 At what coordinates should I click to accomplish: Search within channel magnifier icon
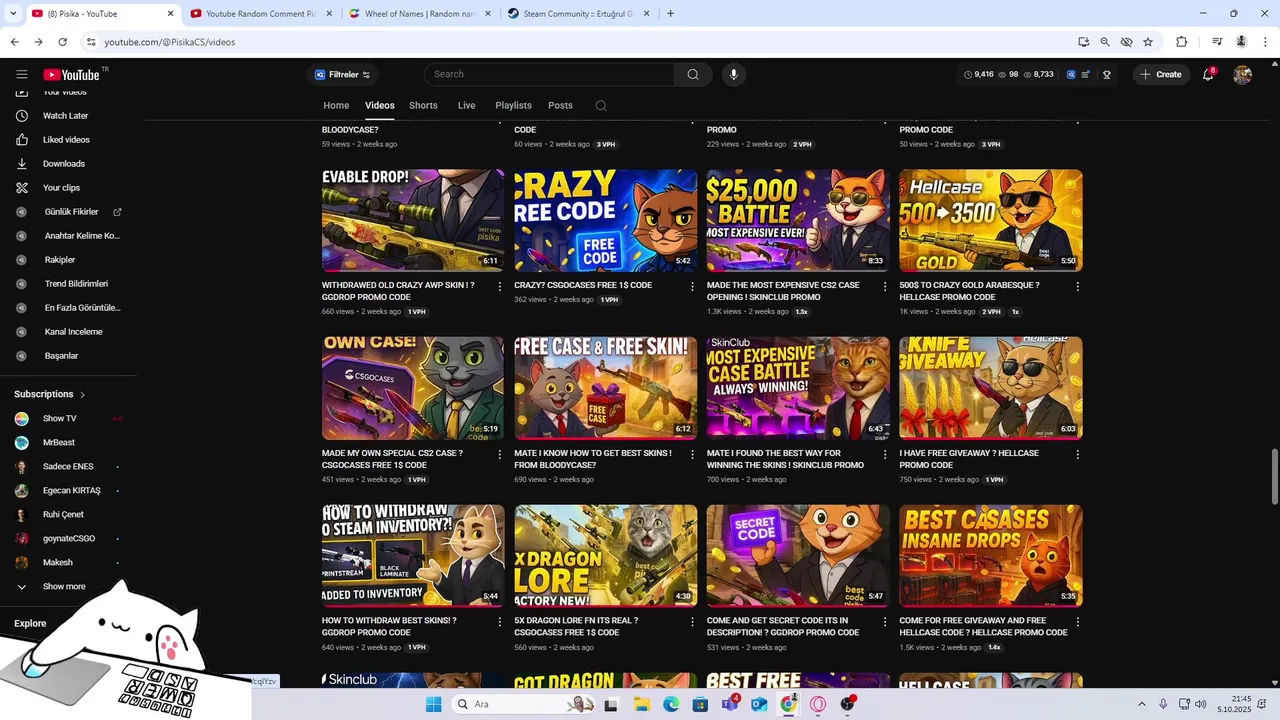tap(601, 106)
